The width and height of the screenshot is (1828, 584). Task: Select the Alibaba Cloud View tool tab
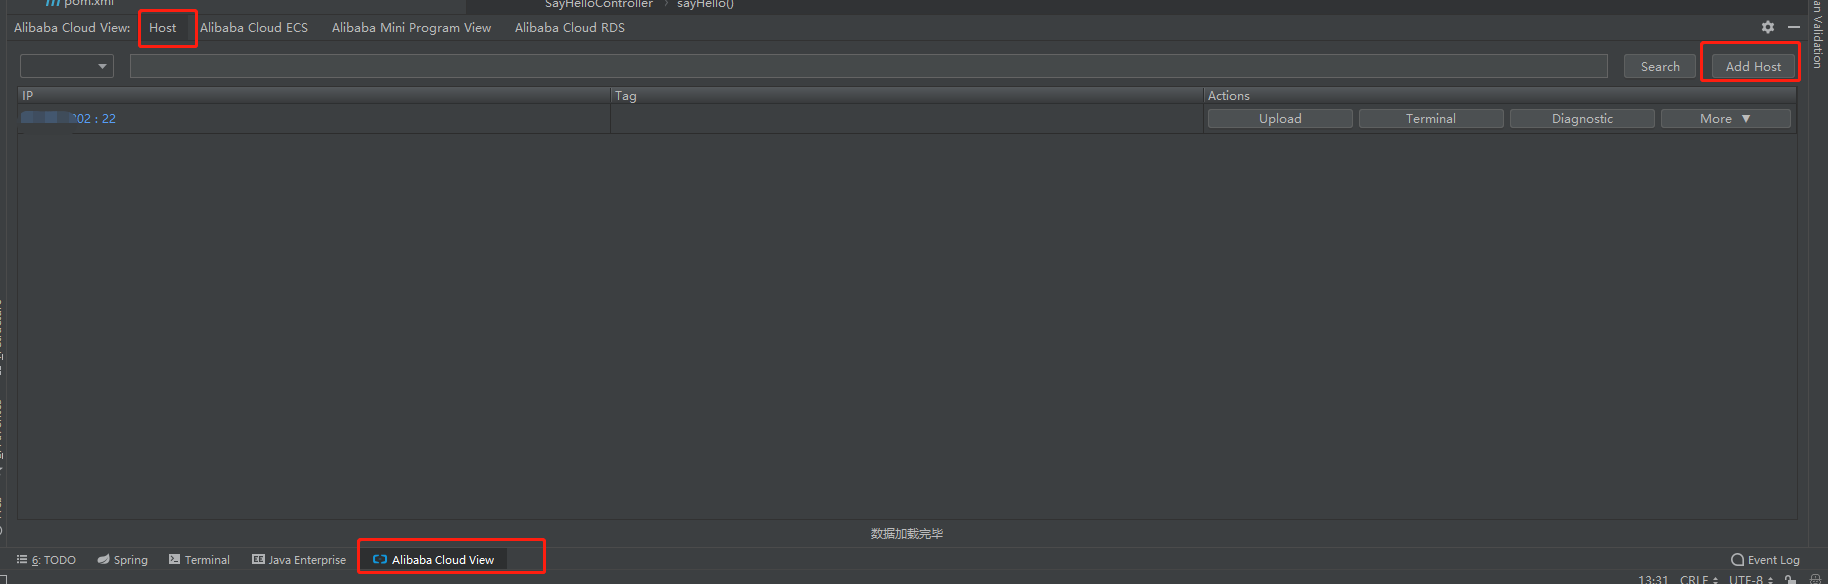[x=433, y=560]
